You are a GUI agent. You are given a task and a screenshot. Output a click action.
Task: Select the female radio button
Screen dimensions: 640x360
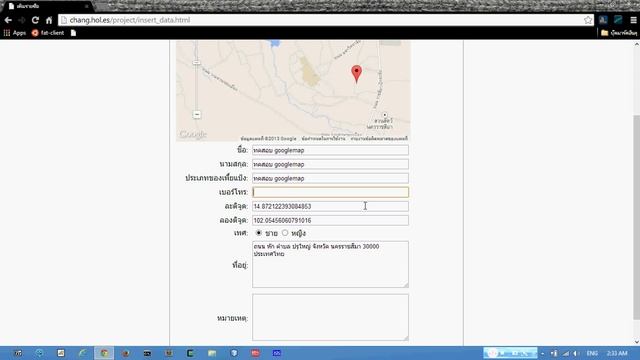tap(285, 233)
